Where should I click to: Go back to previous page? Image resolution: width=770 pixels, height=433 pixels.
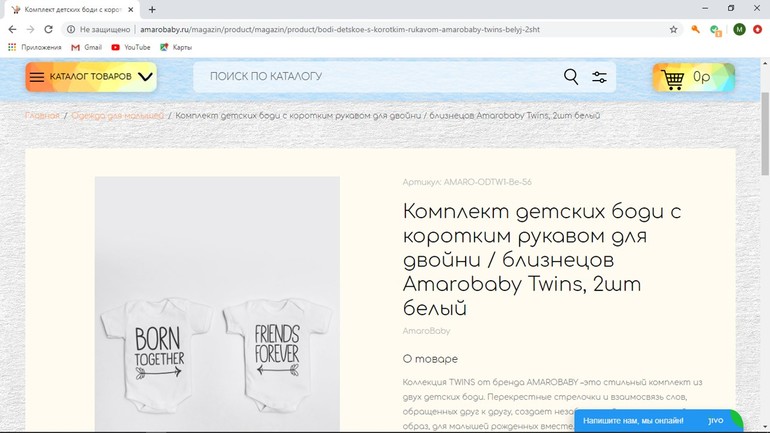click(x=12, y=30)
